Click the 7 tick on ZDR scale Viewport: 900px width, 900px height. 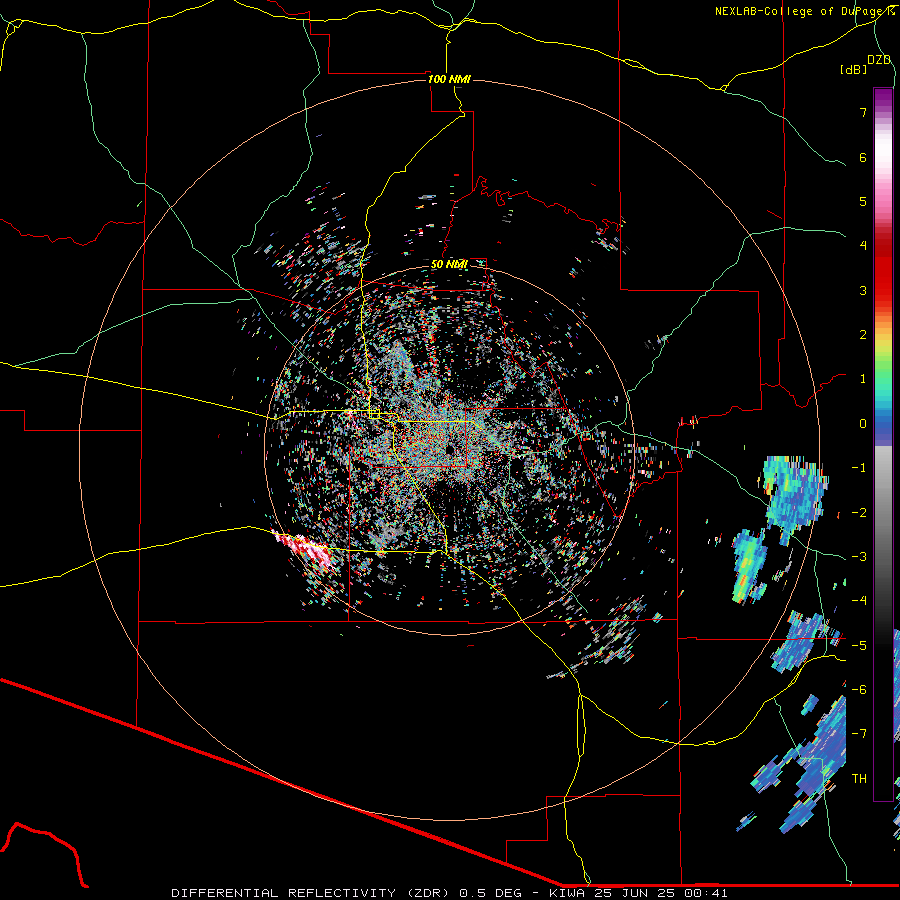click(x=863, y=112)
